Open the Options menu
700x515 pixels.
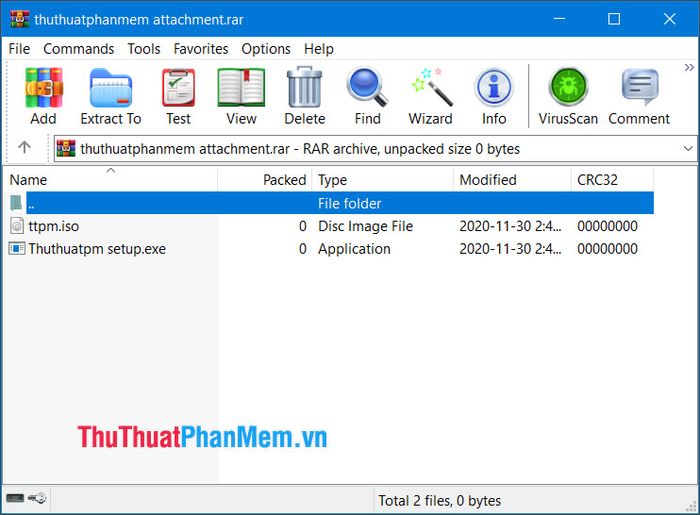pos(266,49)
